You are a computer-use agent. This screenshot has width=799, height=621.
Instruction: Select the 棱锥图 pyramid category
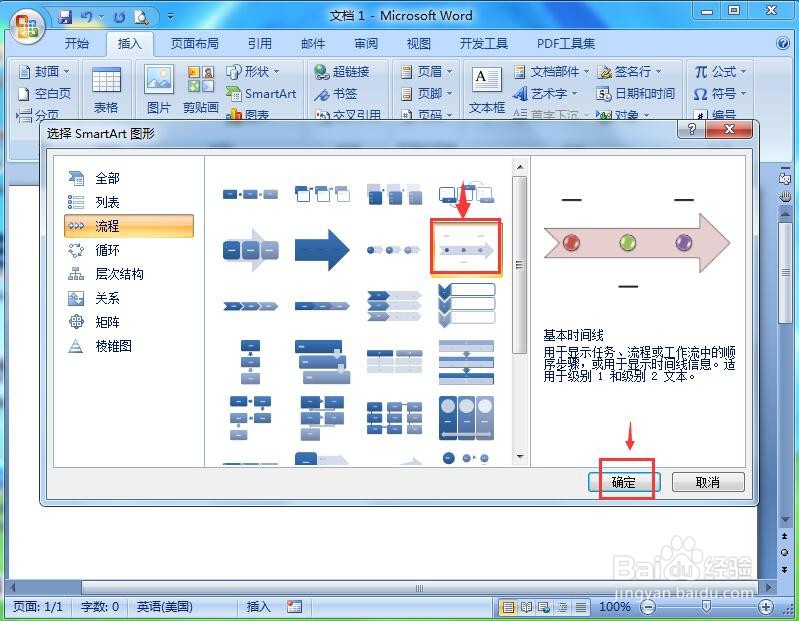tap(128, 346)
